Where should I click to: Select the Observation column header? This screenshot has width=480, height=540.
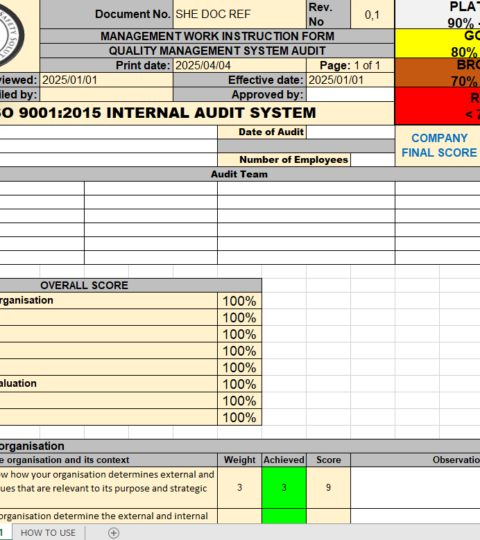(x=416, y=460)
